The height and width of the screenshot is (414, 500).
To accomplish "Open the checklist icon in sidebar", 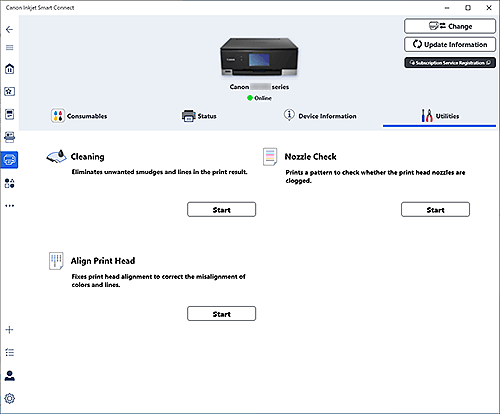I will pyautogui.click(x=9, y=352).
